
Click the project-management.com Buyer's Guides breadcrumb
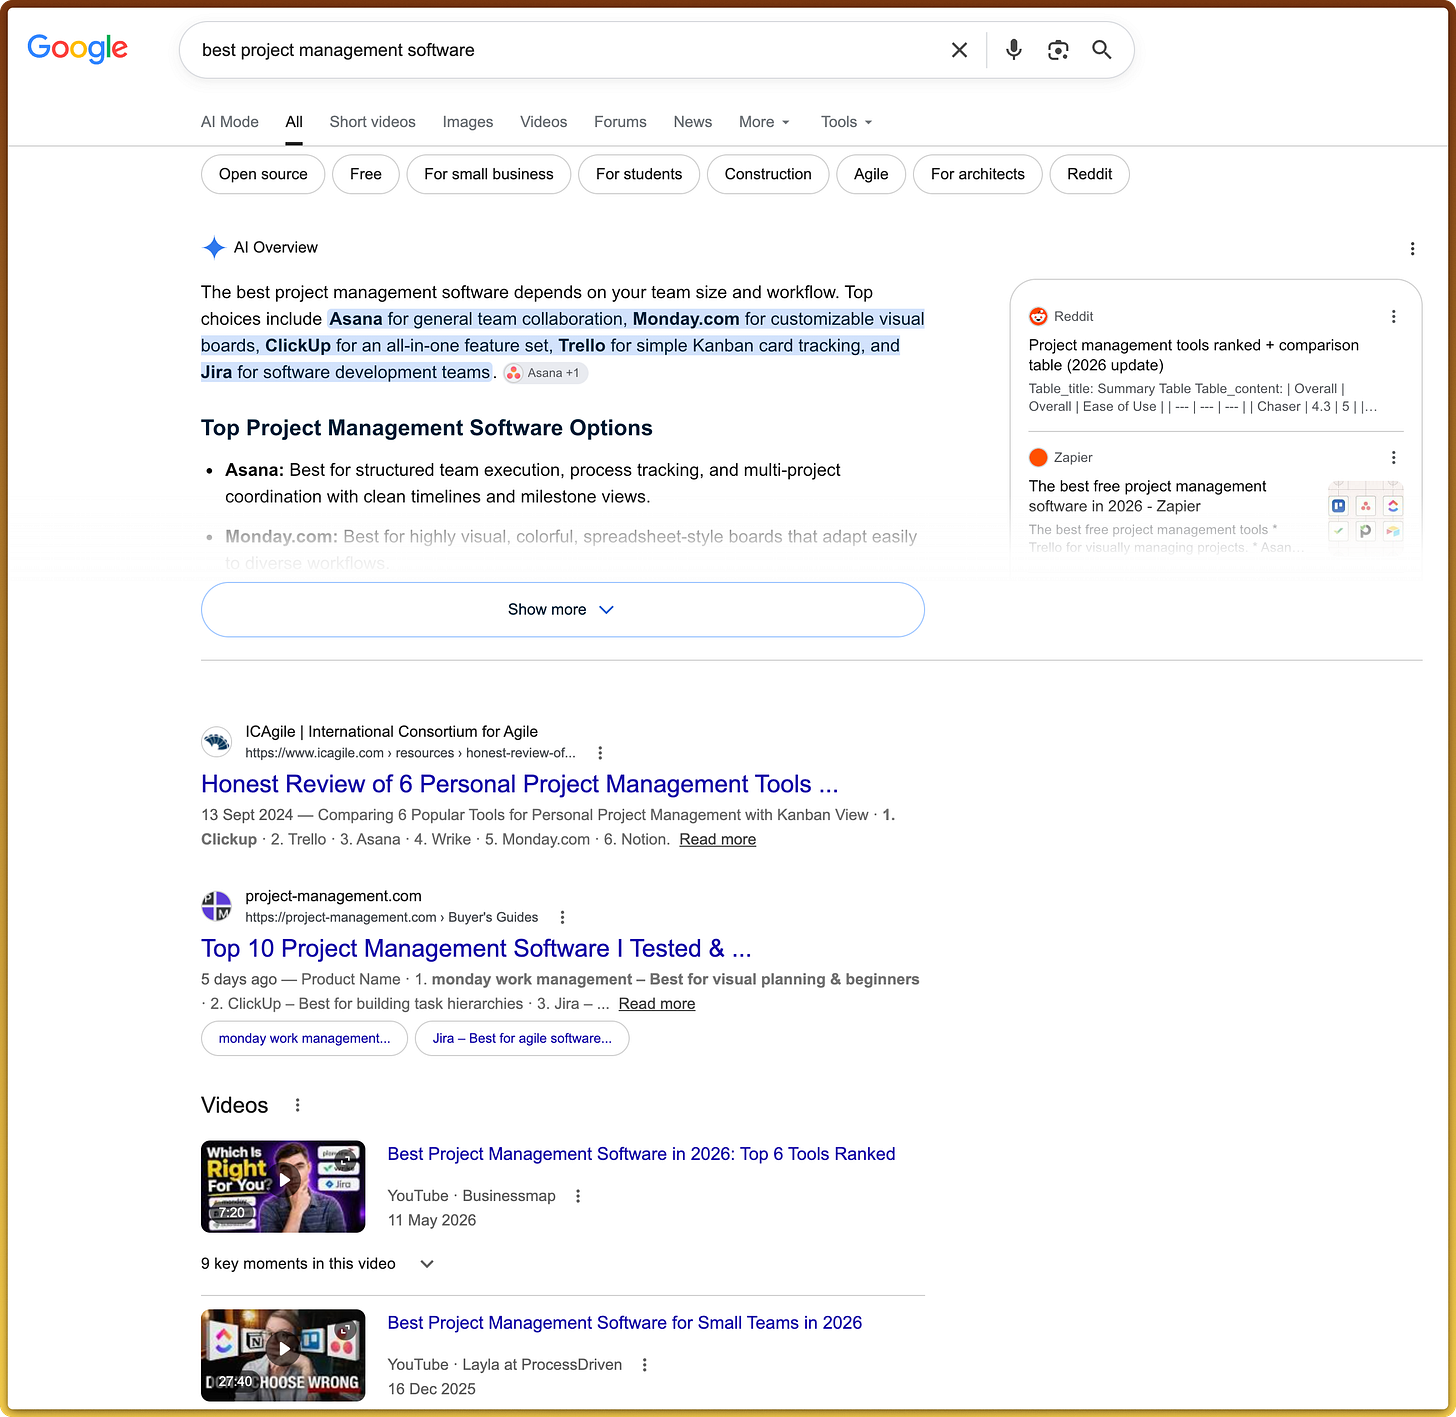point(392,917)
